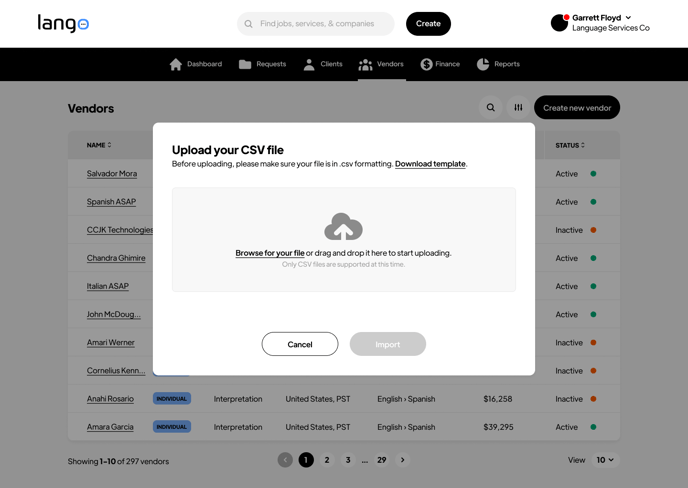Click the Dashboard home icon
The image size is (688, 488).
coord(176,64)
